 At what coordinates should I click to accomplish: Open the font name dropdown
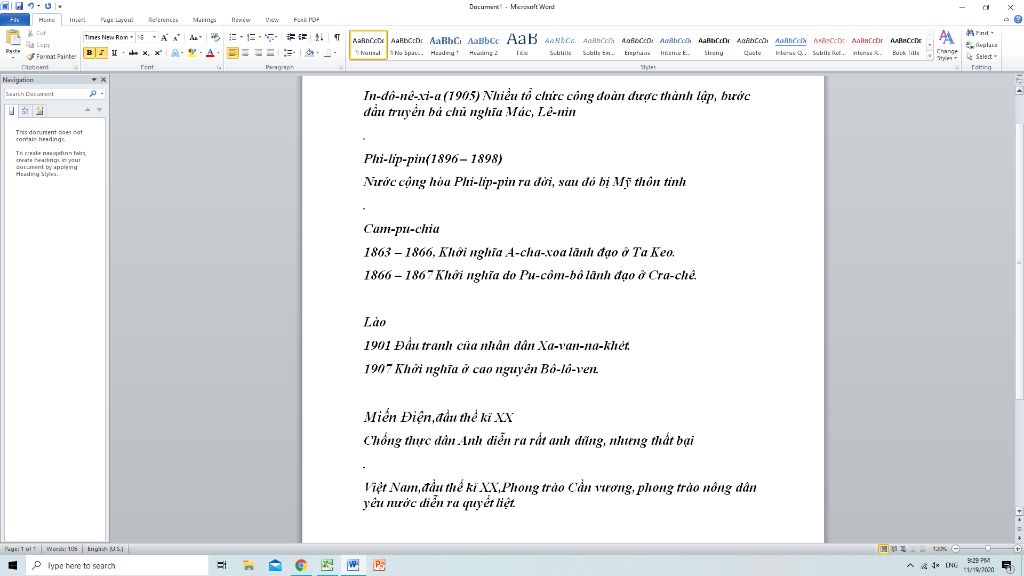tap(131, 38)
